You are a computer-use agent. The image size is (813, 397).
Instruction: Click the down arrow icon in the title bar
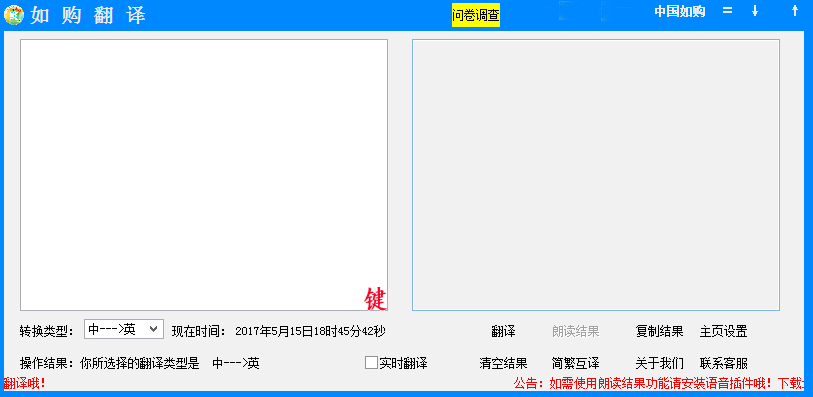(755, 10)
